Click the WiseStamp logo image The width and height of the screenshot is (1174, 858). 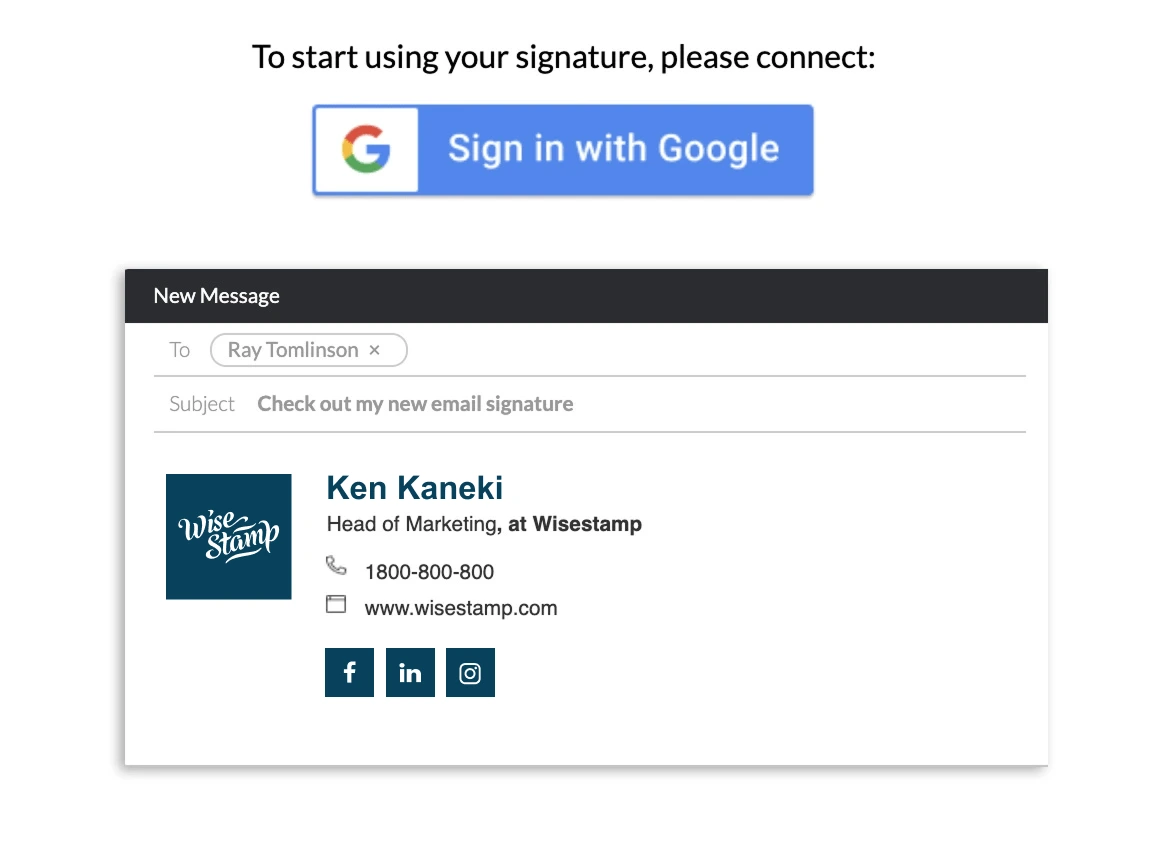(228, 537)
